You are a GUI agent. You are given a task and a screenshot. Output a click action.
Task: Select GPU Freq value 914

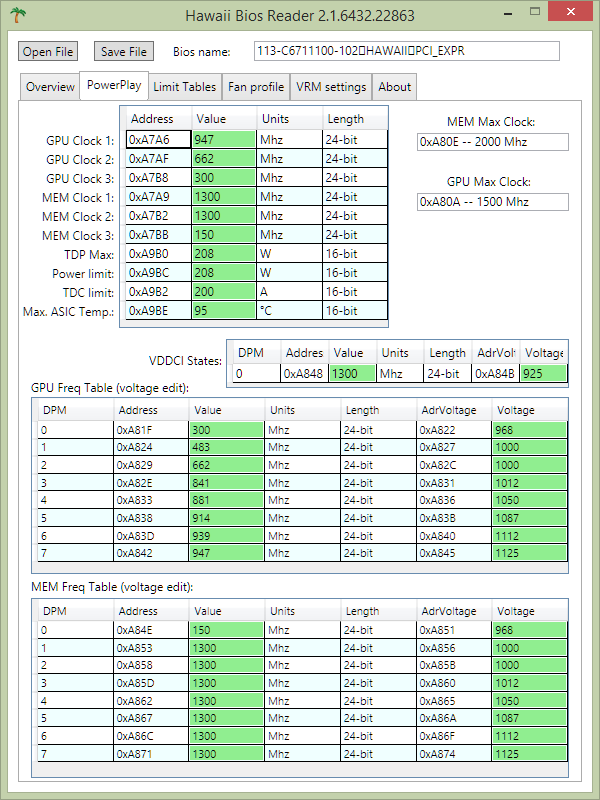pos(226,518)
